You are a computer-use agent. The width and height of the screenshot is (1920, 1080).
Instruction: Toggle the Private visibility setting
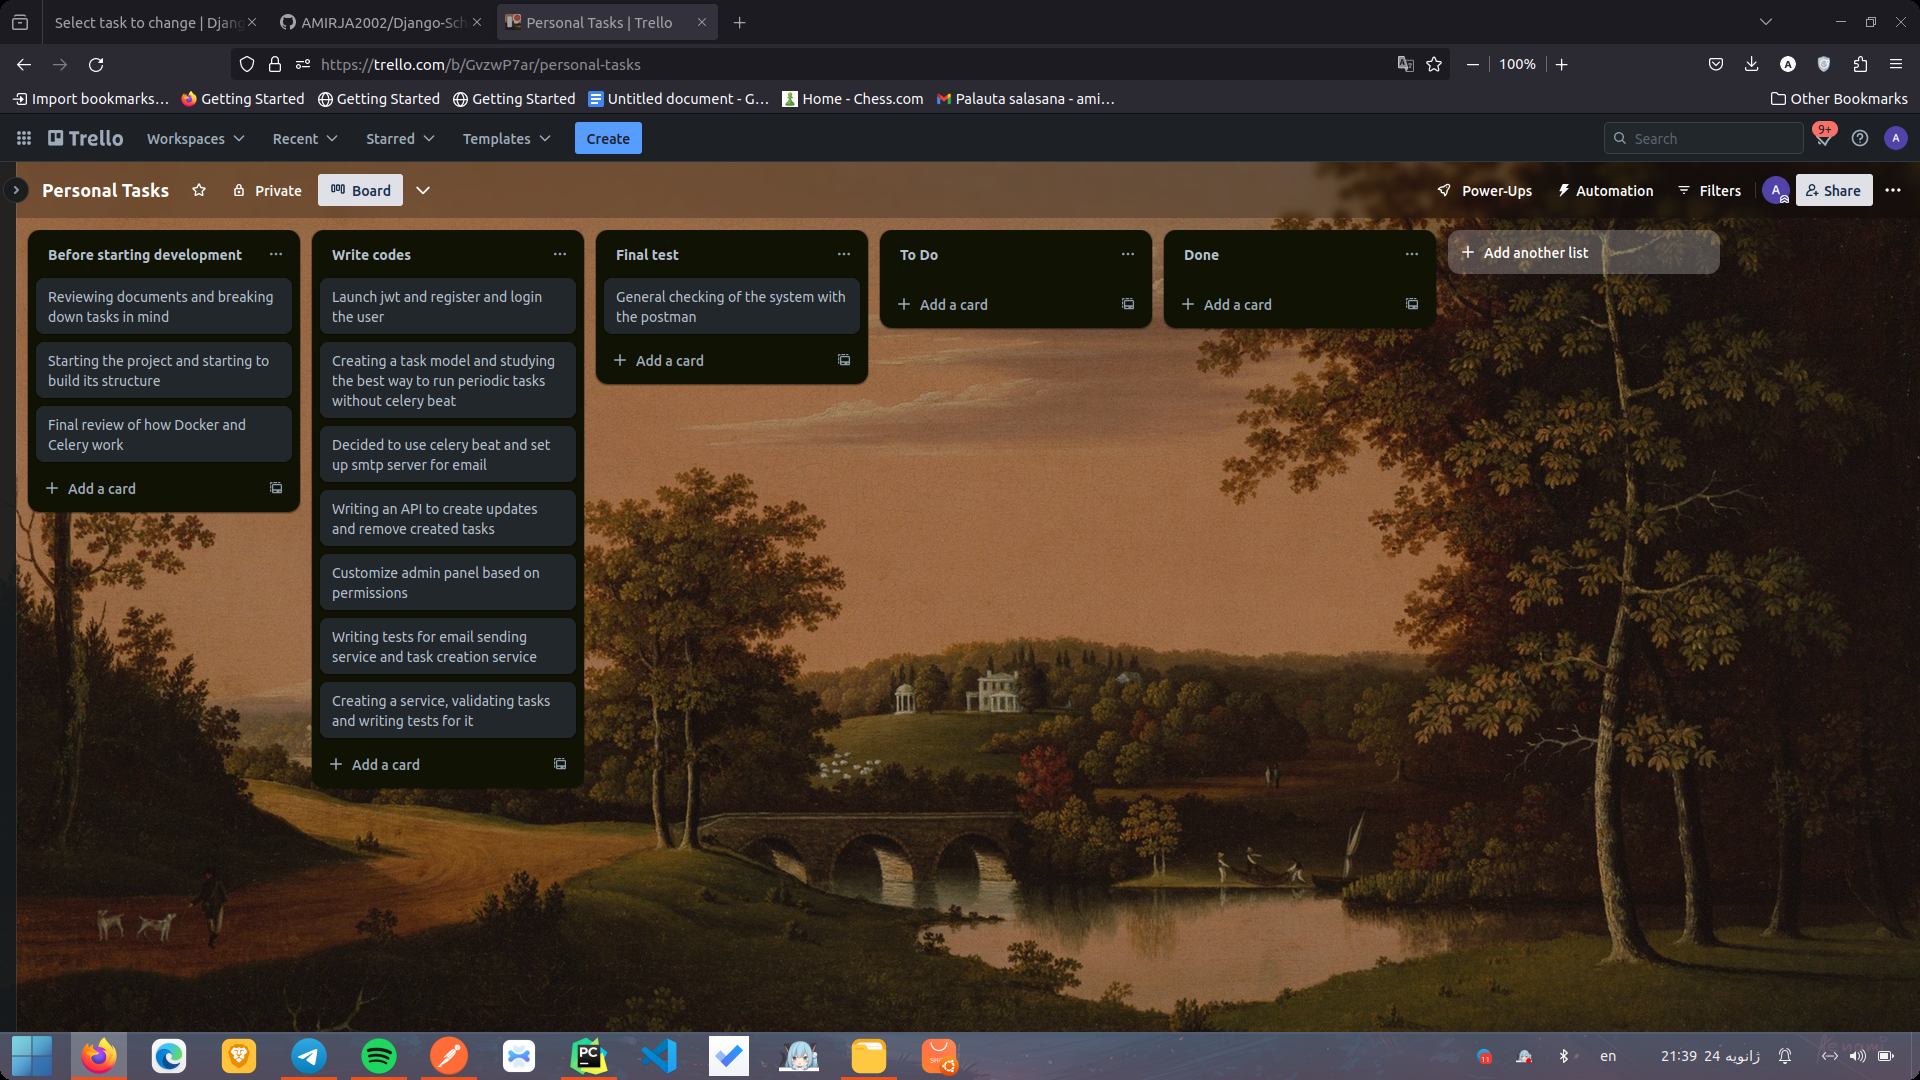[x=264, y=190]
